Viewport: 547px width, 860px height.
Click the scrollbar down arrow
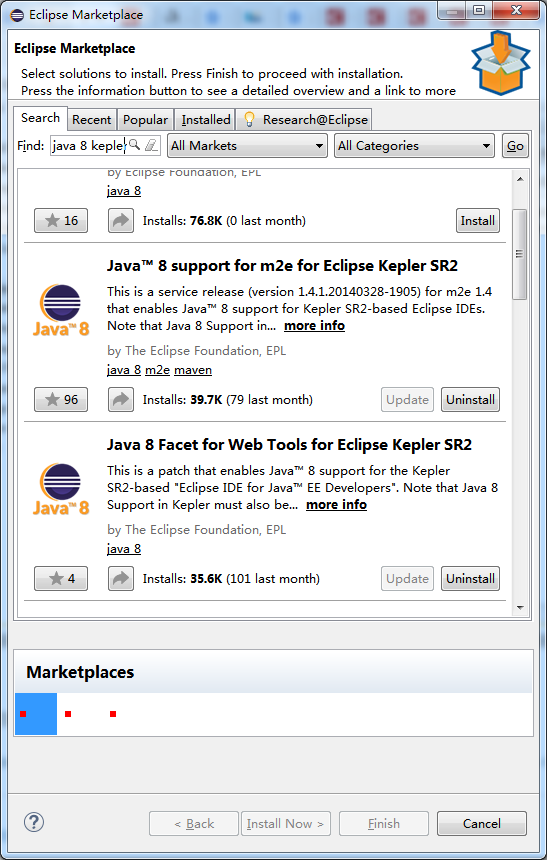(x=520, y=608)
